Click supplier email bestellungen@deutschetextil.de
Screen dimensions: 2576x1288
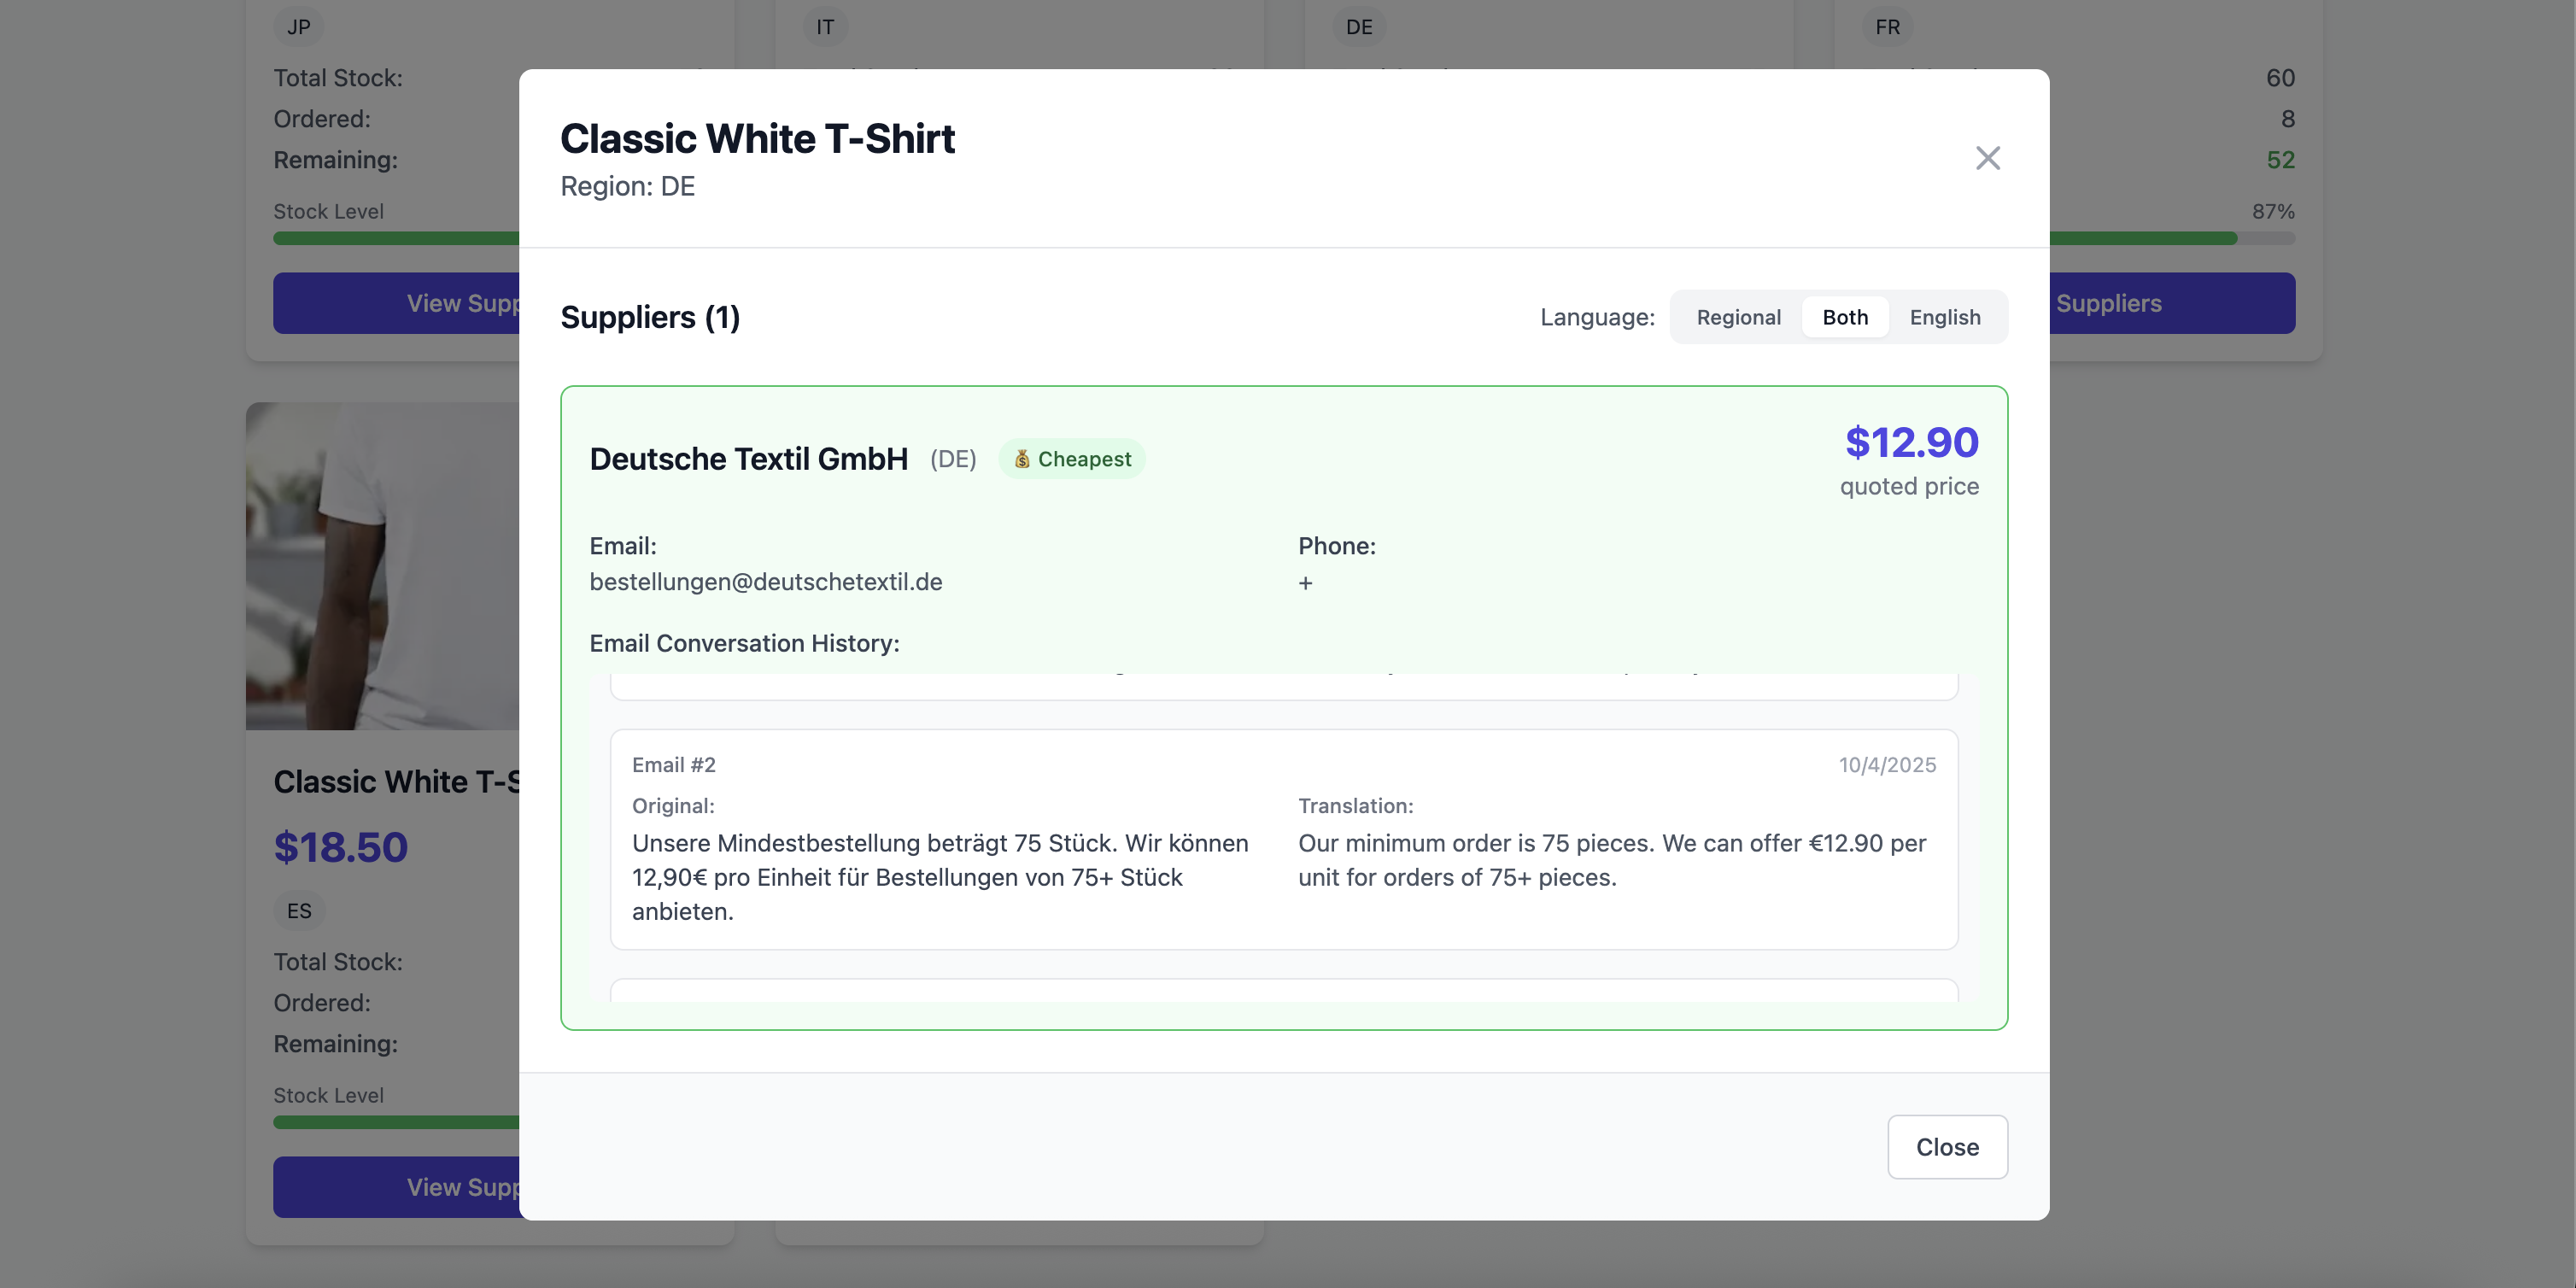click(x=765, y=582)
